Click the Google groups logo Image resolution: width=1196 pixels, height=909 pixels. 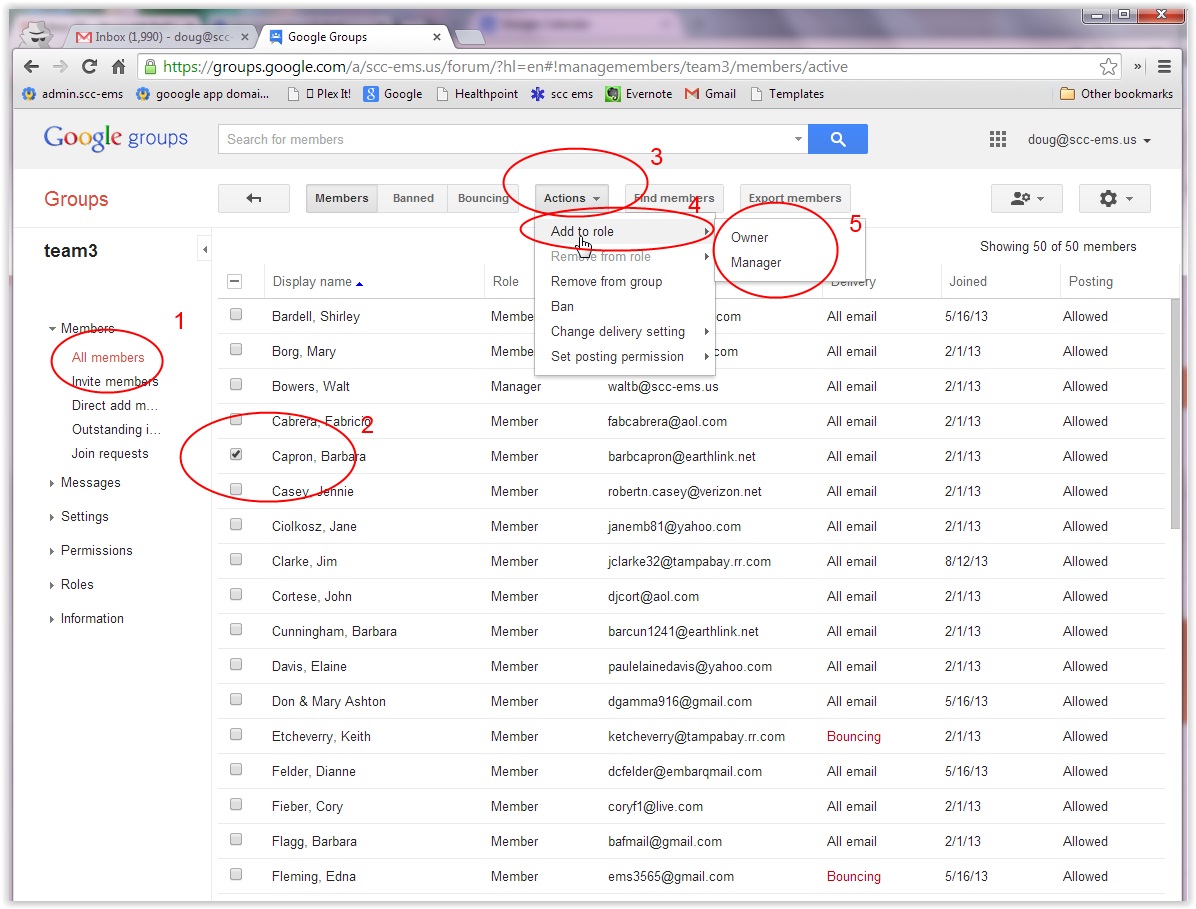(x=116, y=138)
